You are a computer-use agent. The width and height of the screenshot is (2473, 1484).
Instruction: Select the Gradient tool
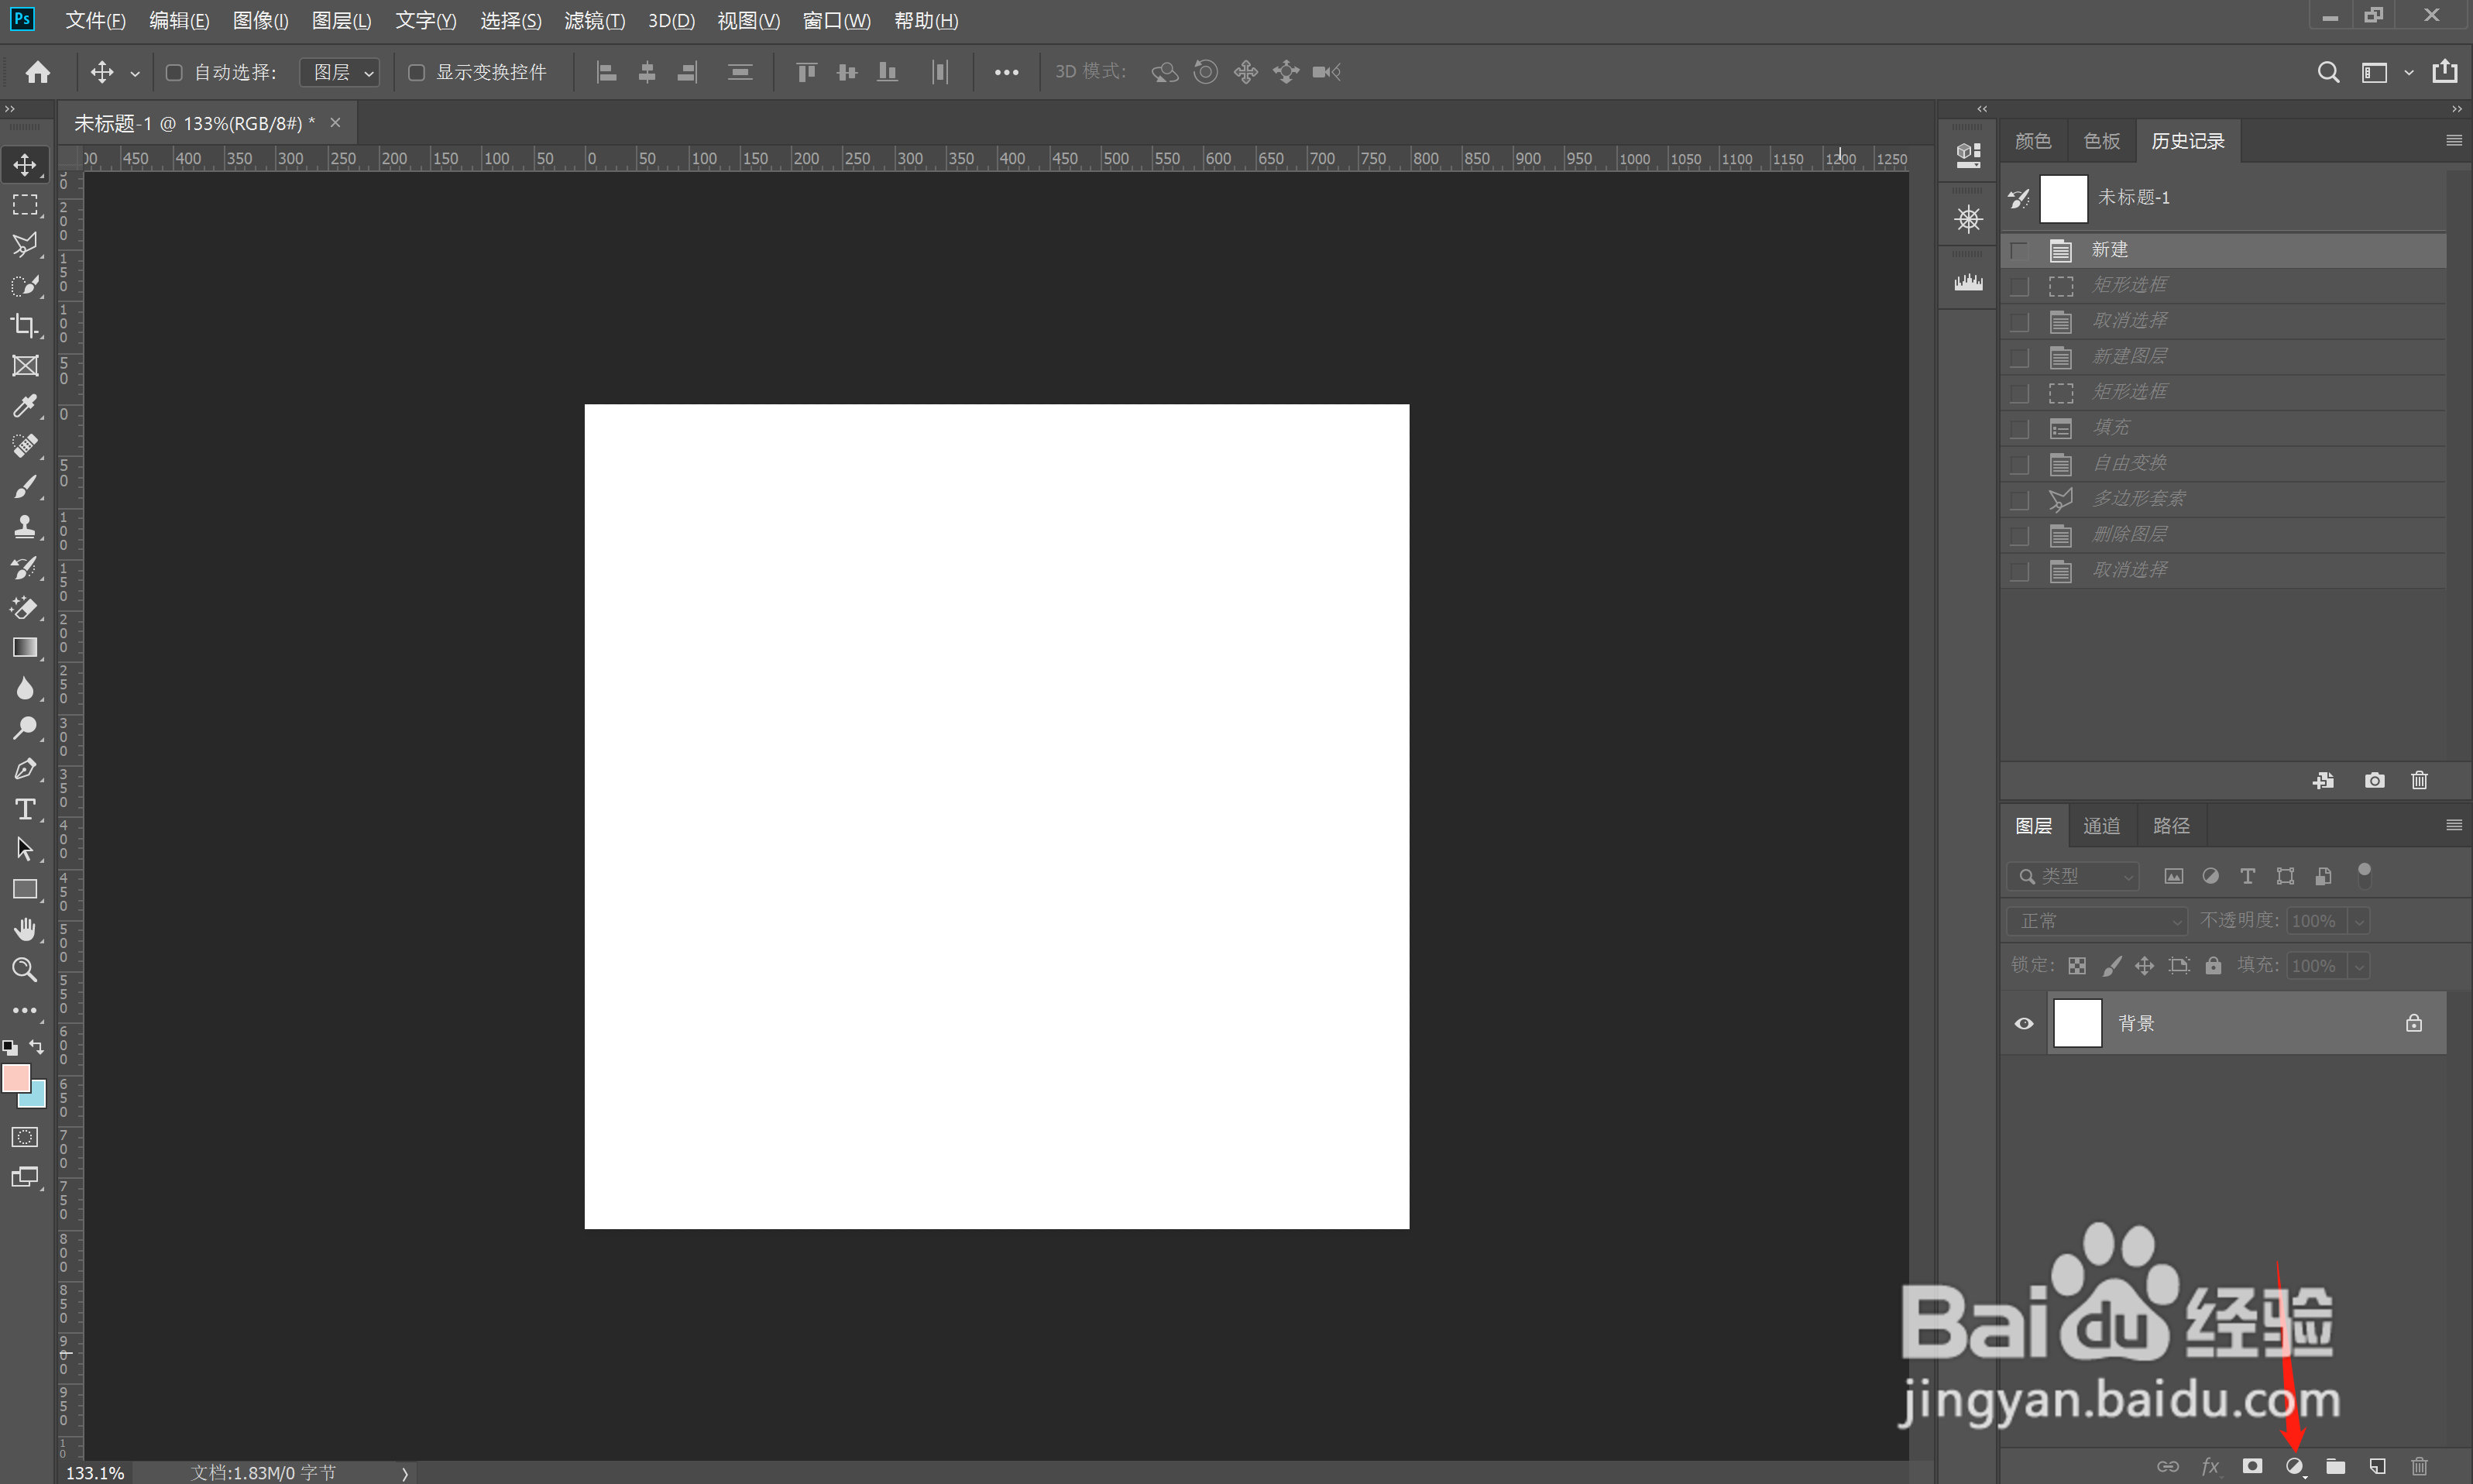tap(25, 648)
